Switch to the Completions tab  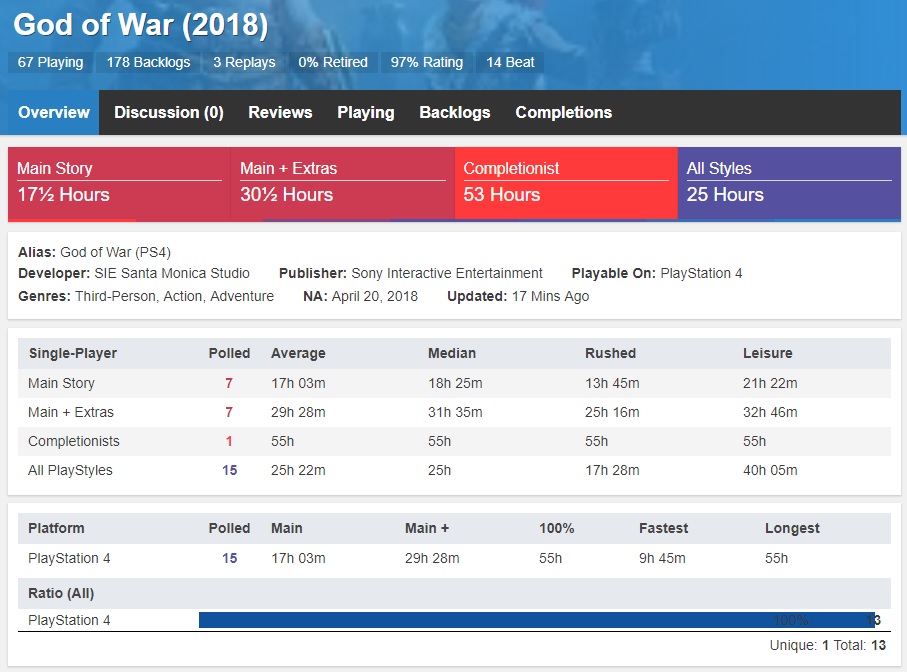click(563, 112)
